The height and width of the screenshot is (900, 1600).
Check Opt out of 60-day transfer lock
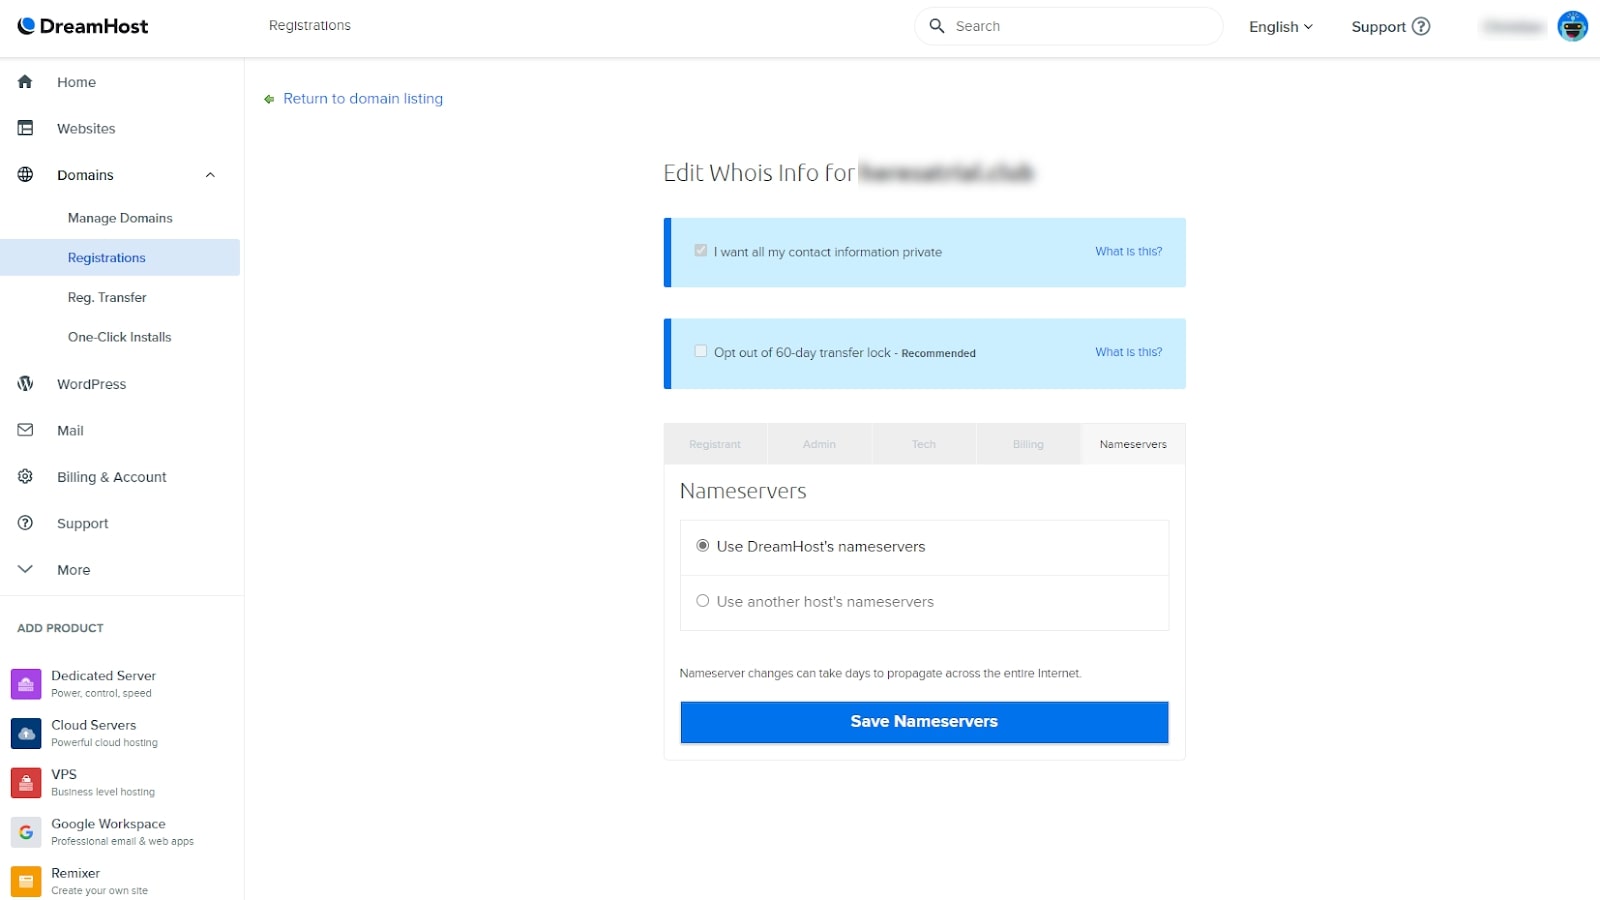701,351
